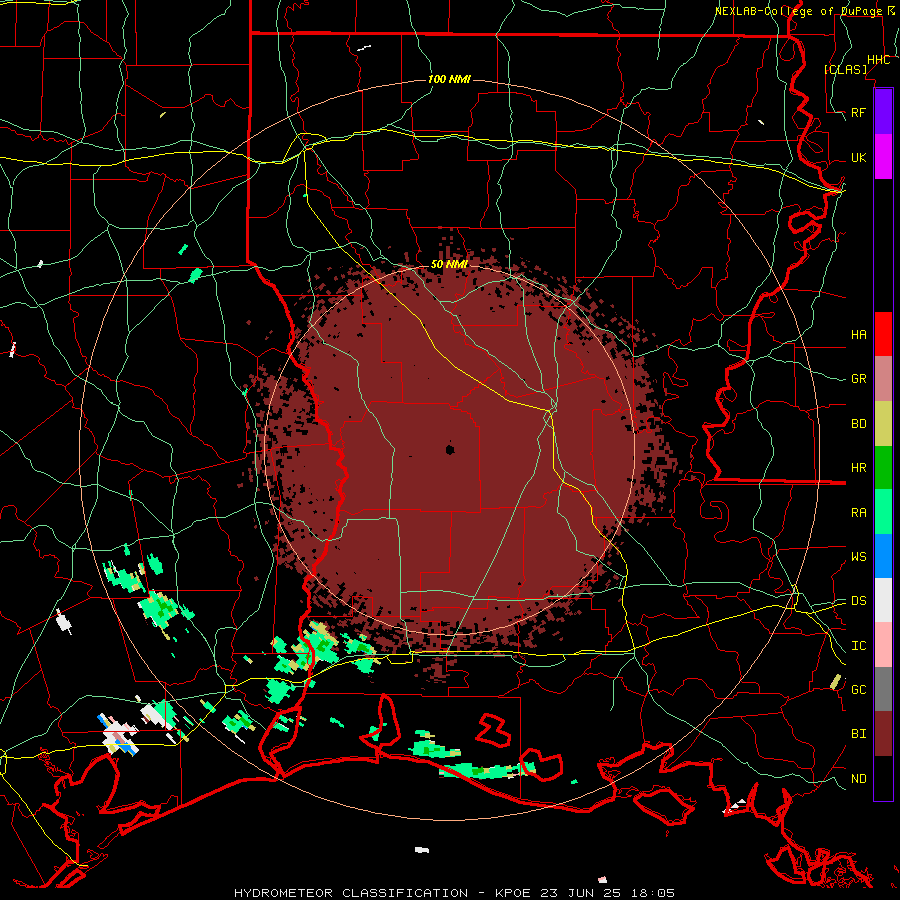Click the 'NEXLAB-College of DuPage' credit text
Screen dimensions: 900x900
point(798,11)
